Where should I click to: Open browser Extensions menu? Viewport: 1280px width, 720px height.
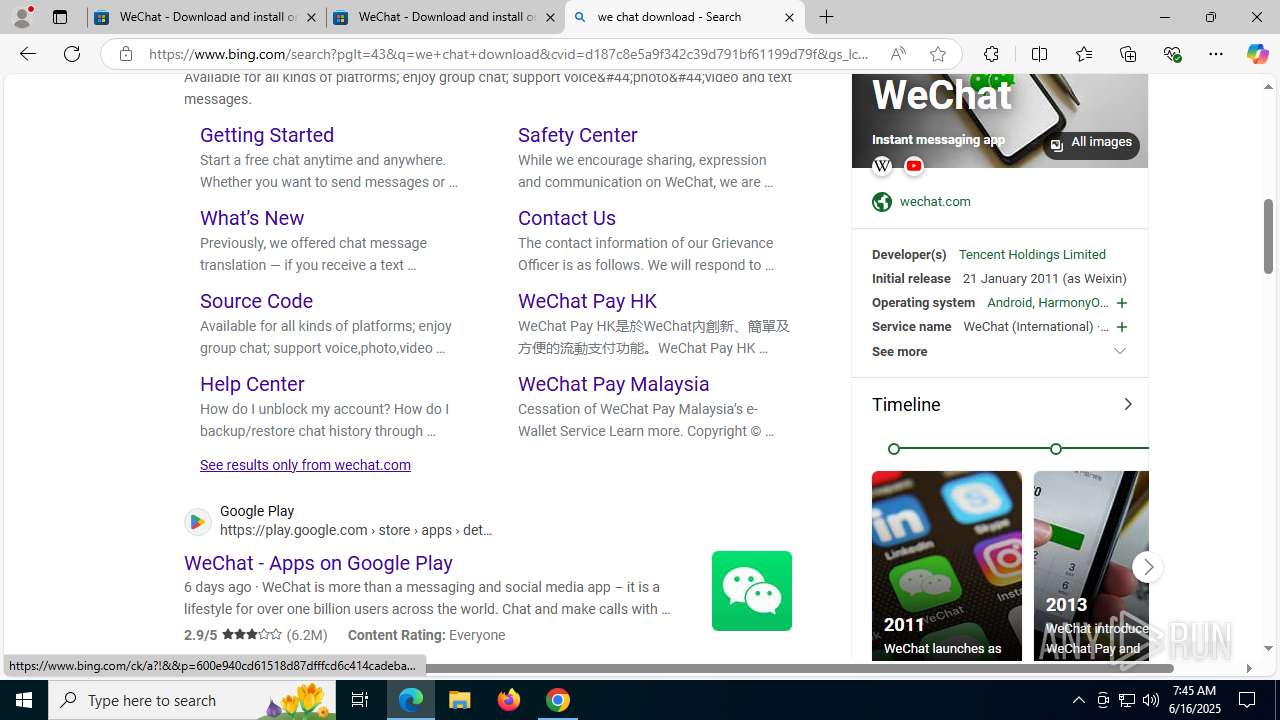pos(991,54)
